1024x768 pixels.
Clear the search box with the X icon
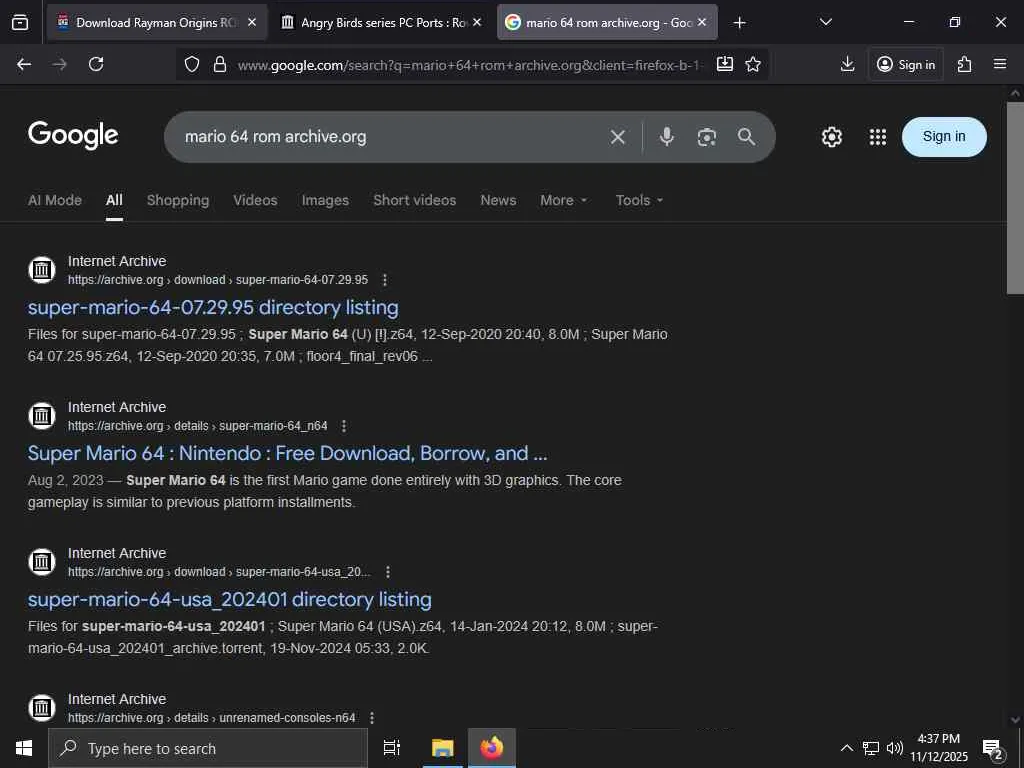[x=618, y=137]
